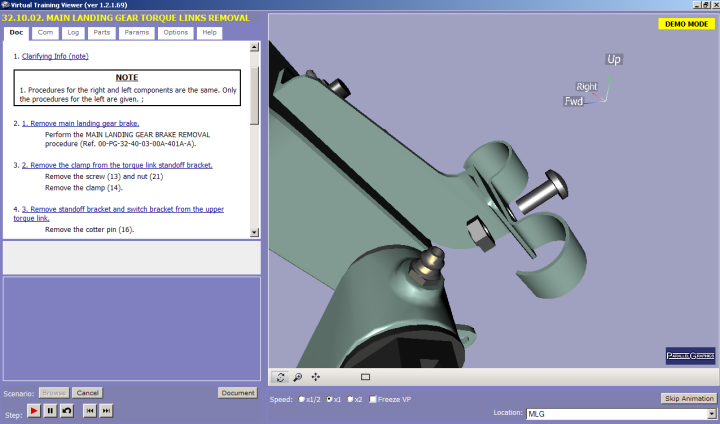Set animation speed to x1/2
Screen dimensions: 720x424
coord(302,399)
